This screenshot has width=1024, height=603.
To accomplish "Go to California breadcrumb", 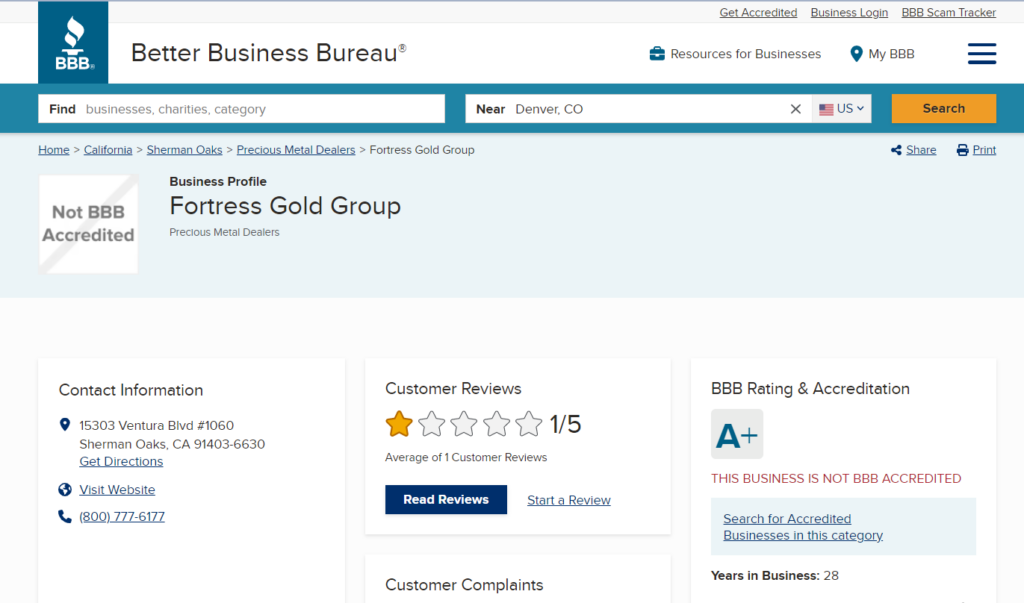I will (x=108, y=150).
